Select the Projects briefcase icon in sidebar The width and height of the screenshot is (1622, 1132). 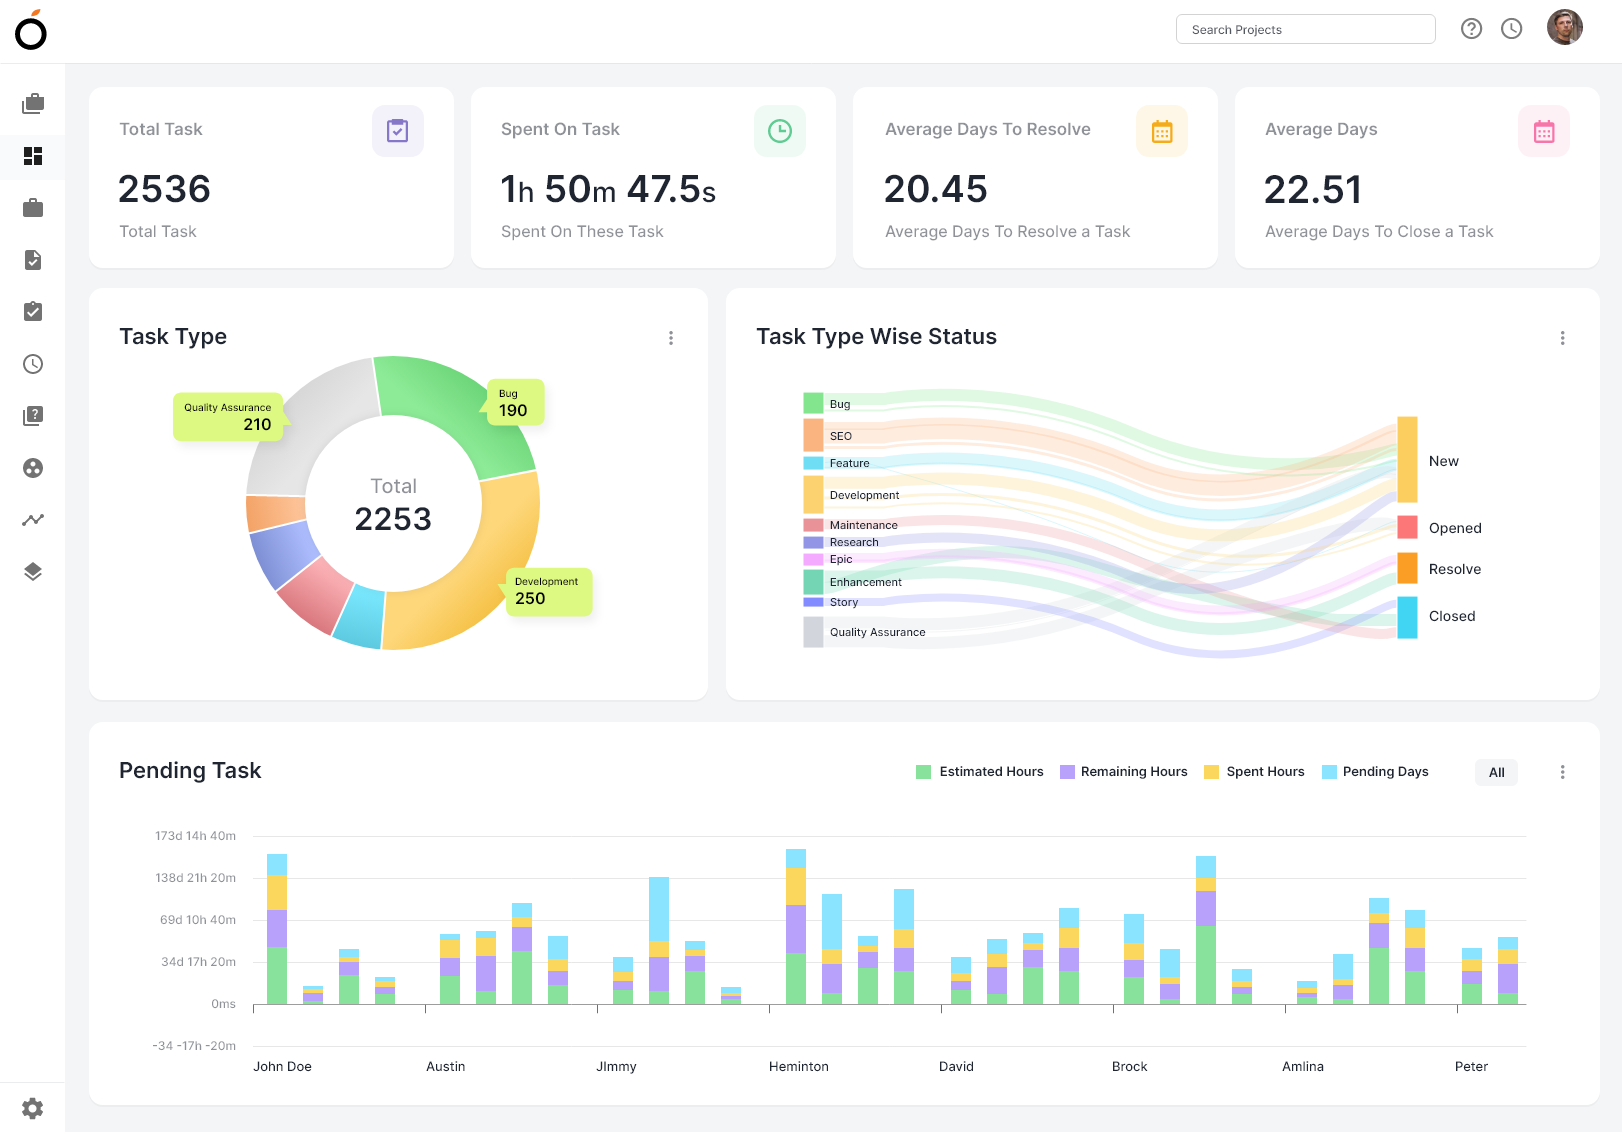33,208
